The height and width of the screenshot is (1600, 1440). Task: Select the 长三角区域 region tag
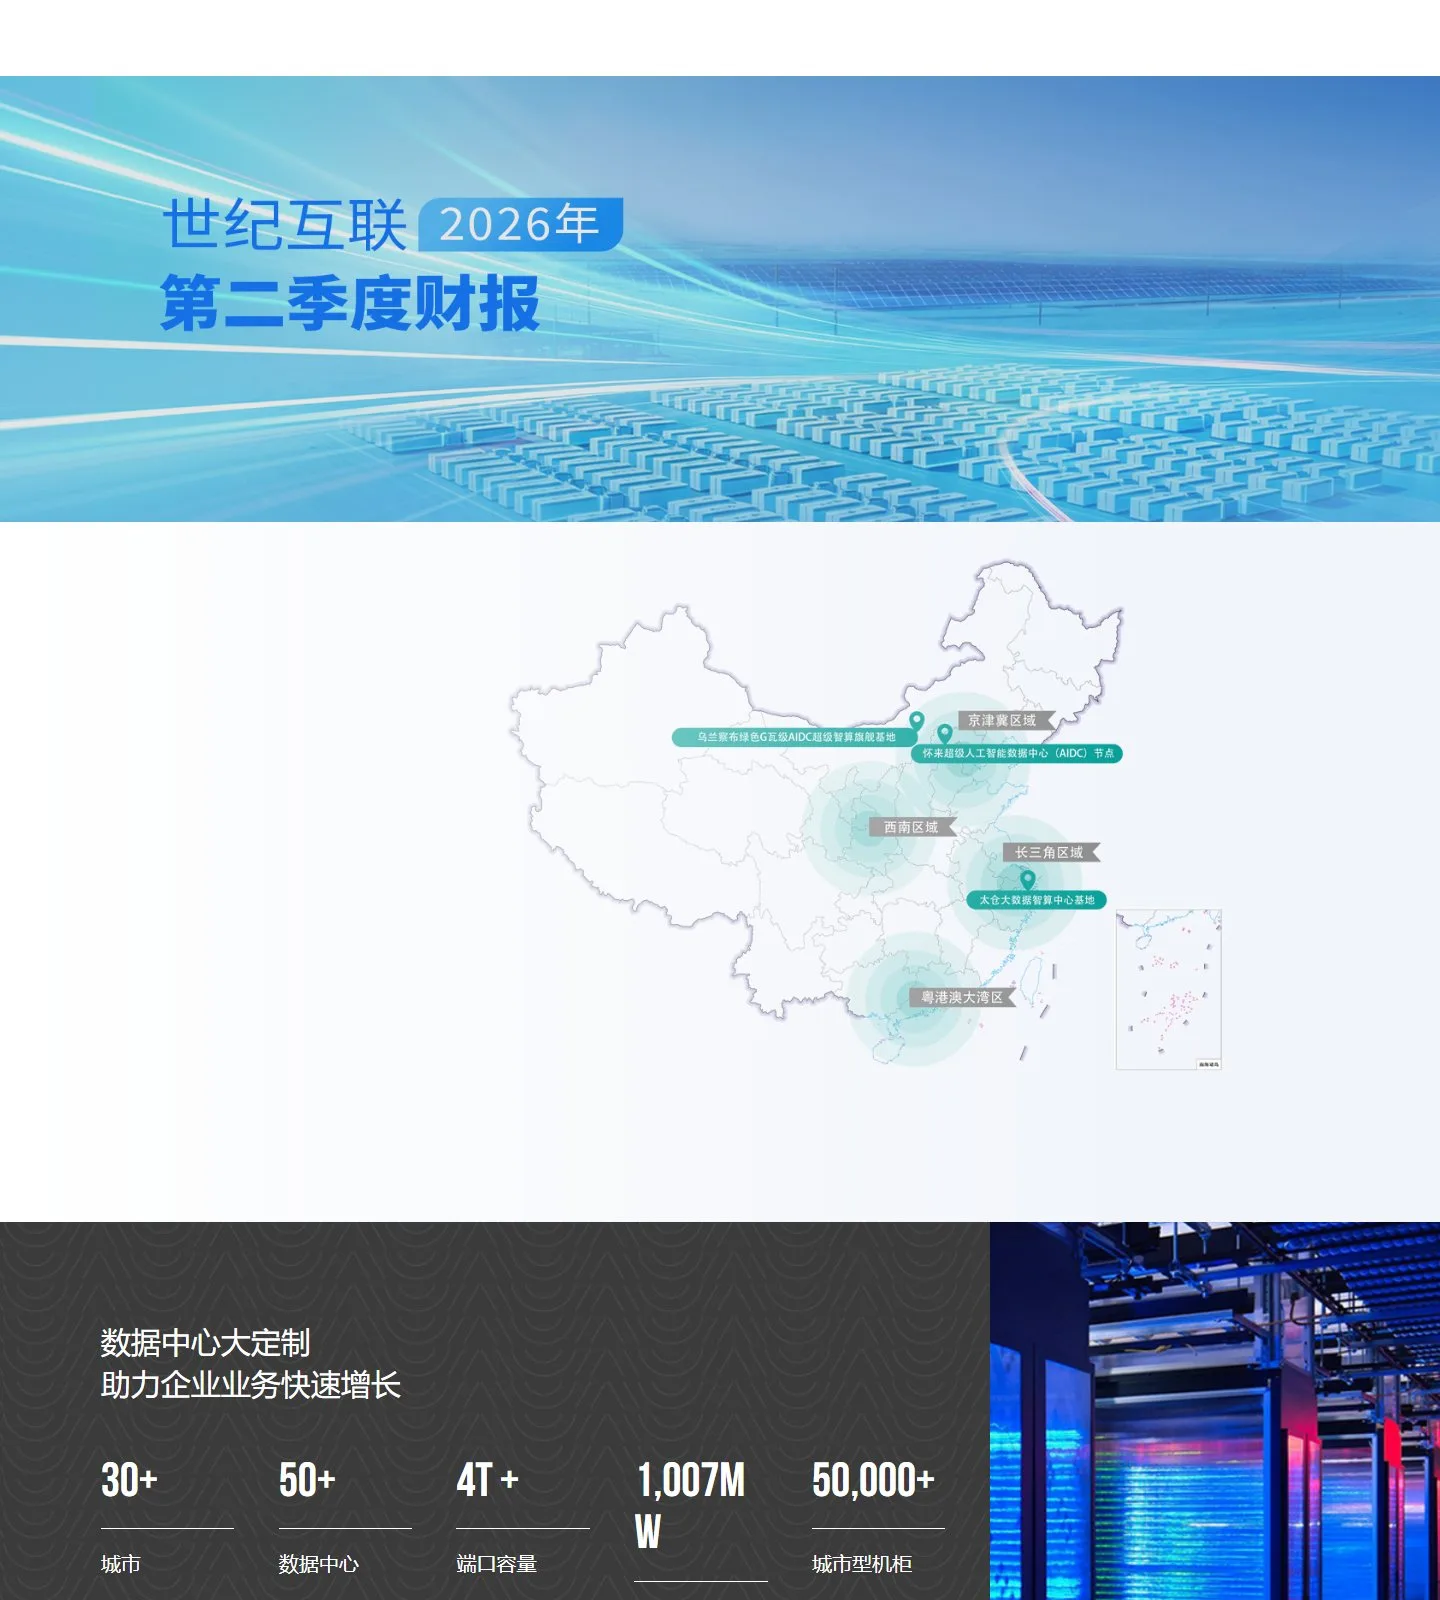(1051, 852)
